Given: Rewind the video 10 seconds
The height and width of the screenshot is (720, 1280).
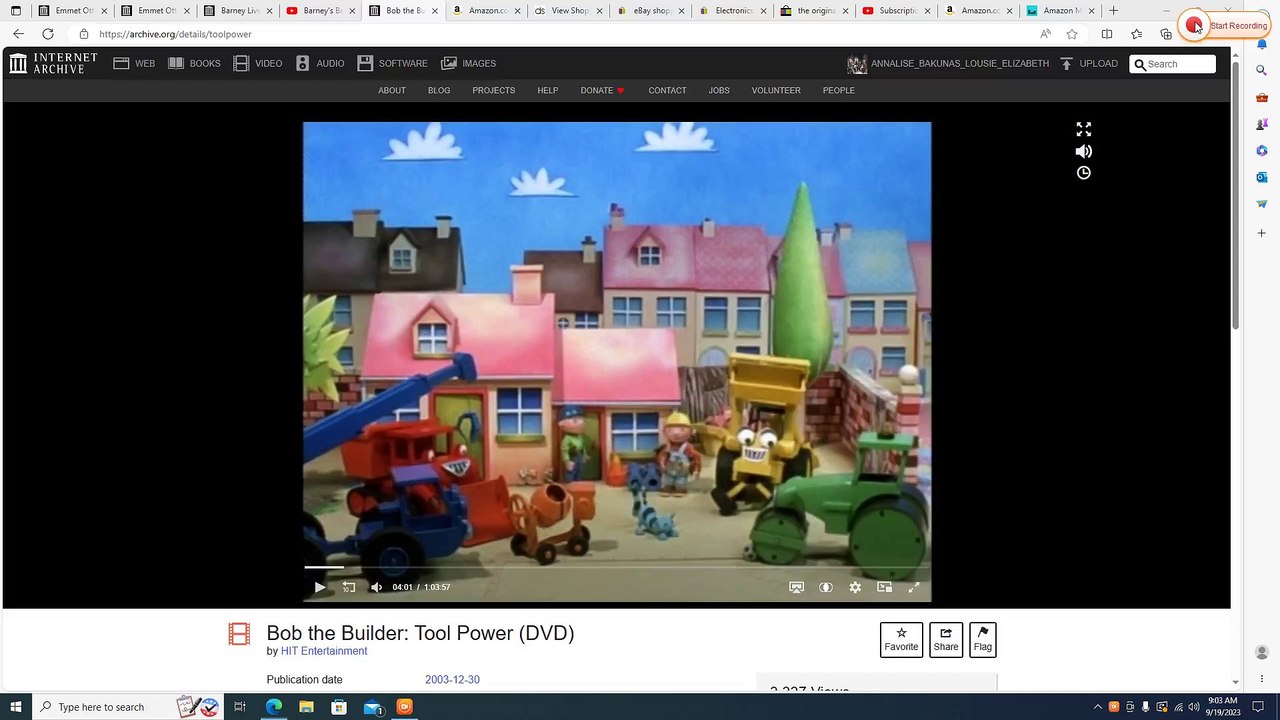Looking at the screenshot, I should 349,587.
